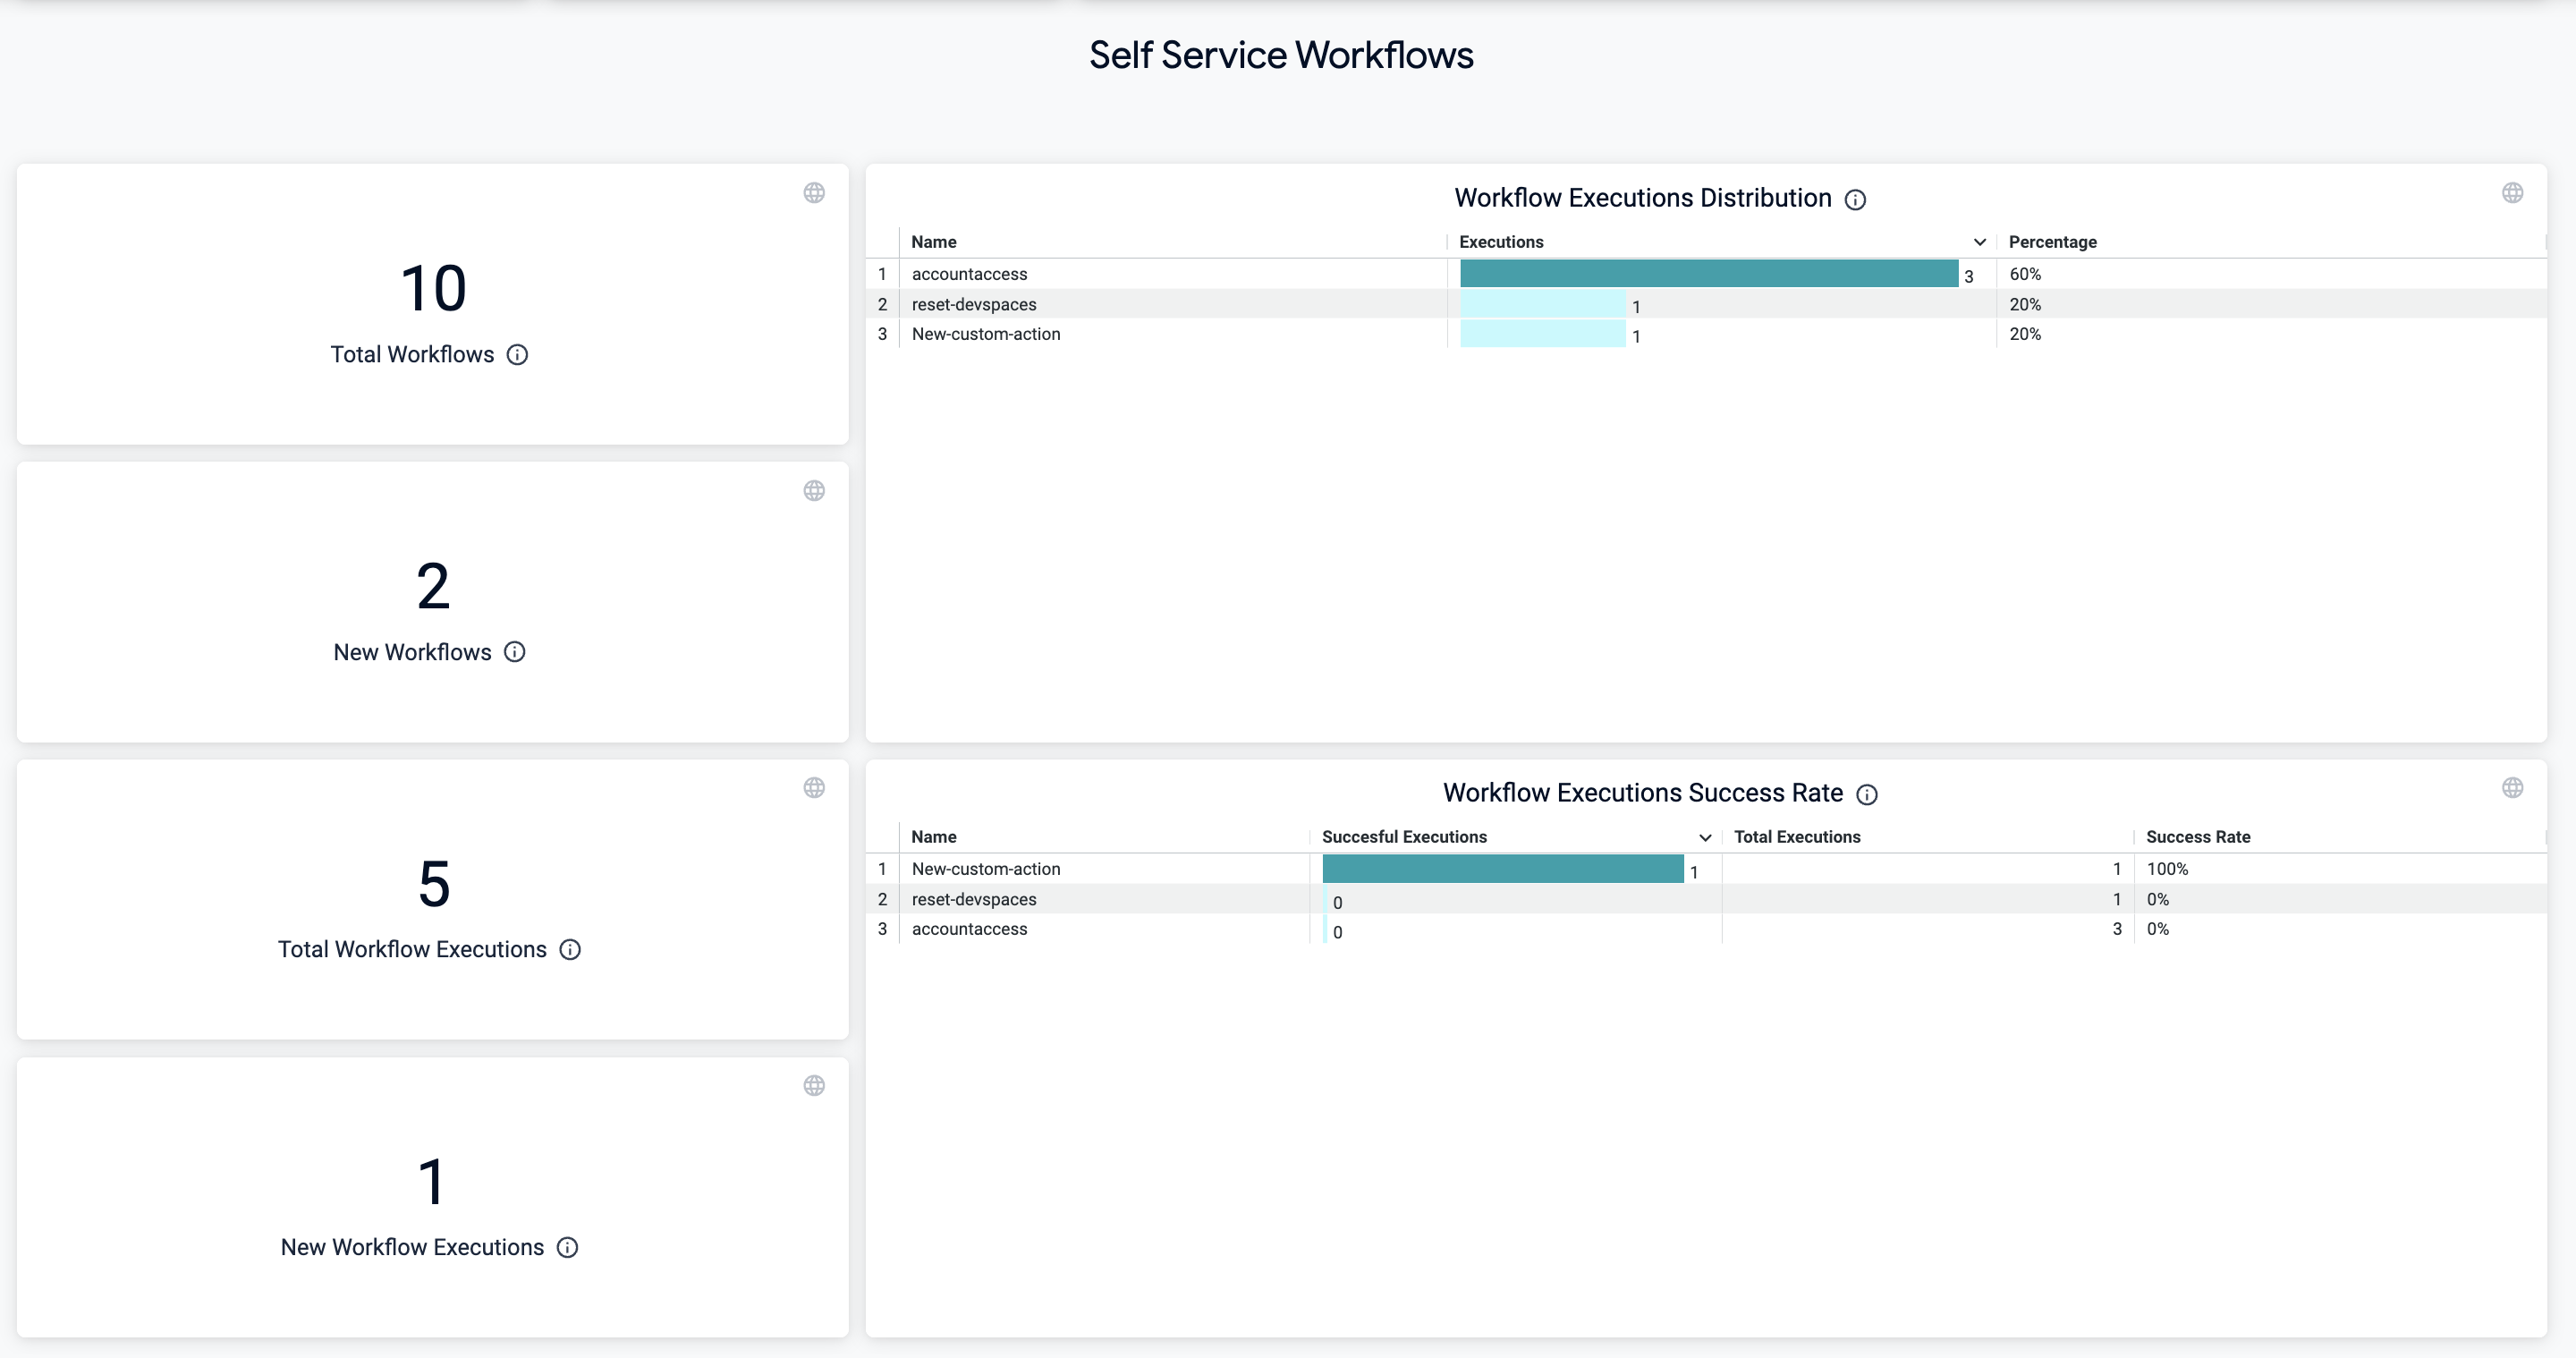Click globe icon on New Workflow Executions card
2576x1358 pixels.
pos(814,1086)
